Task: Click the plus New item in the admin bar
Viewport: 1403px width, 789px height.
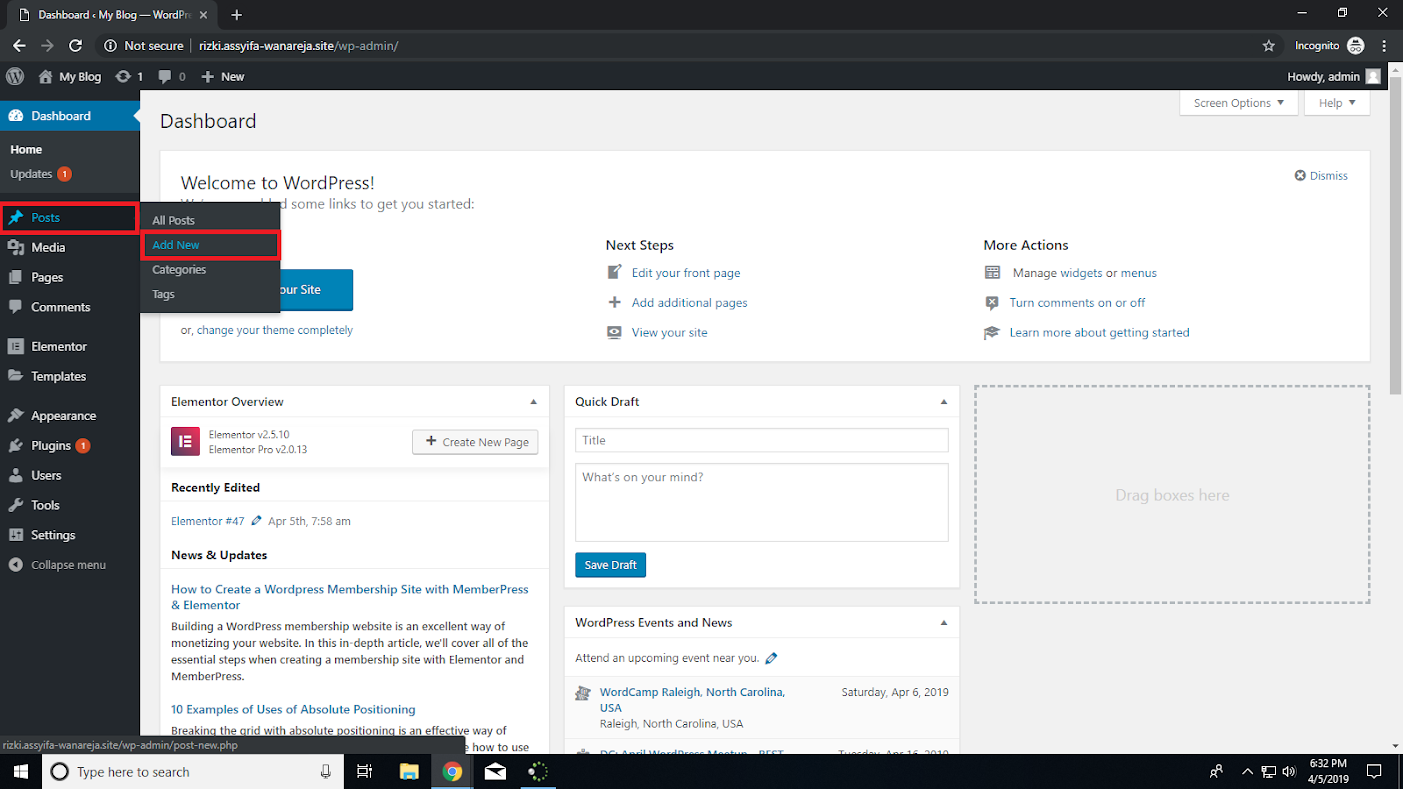Action: click(222, 76)
